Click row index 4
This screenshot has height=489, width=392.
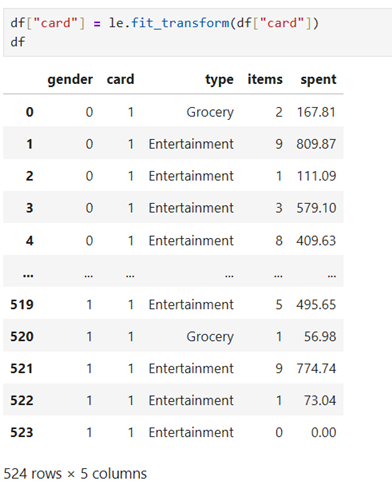[30, 241]
